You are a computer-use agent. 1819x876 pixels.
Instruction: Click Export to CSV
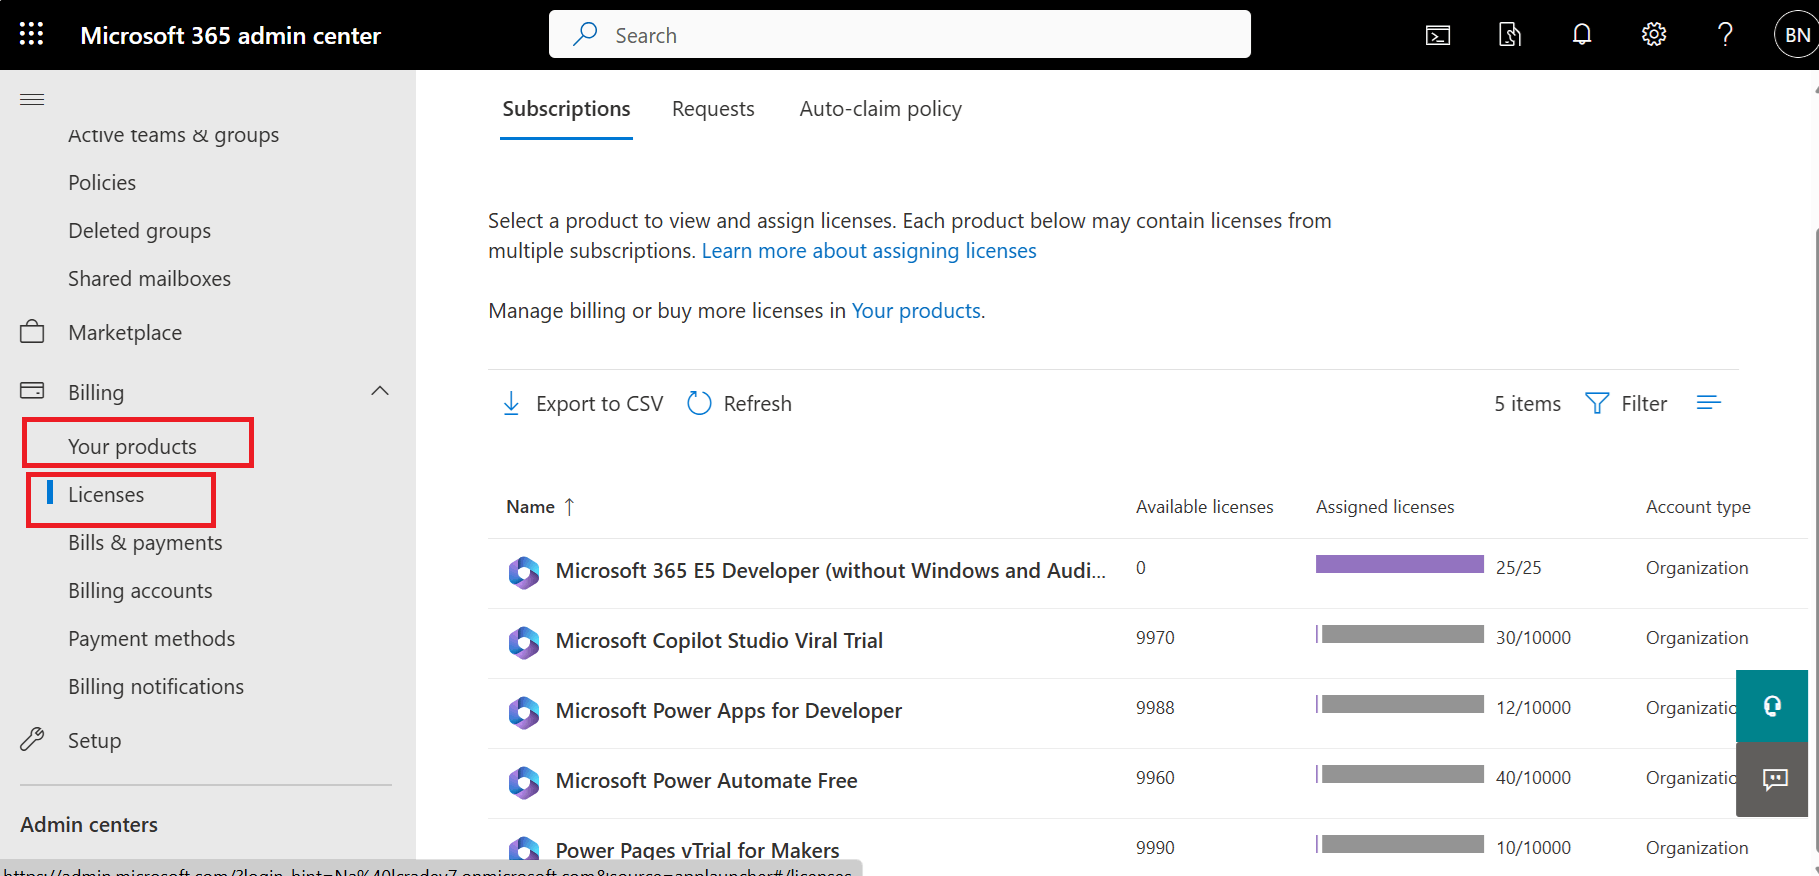click(x=582, y=404)
